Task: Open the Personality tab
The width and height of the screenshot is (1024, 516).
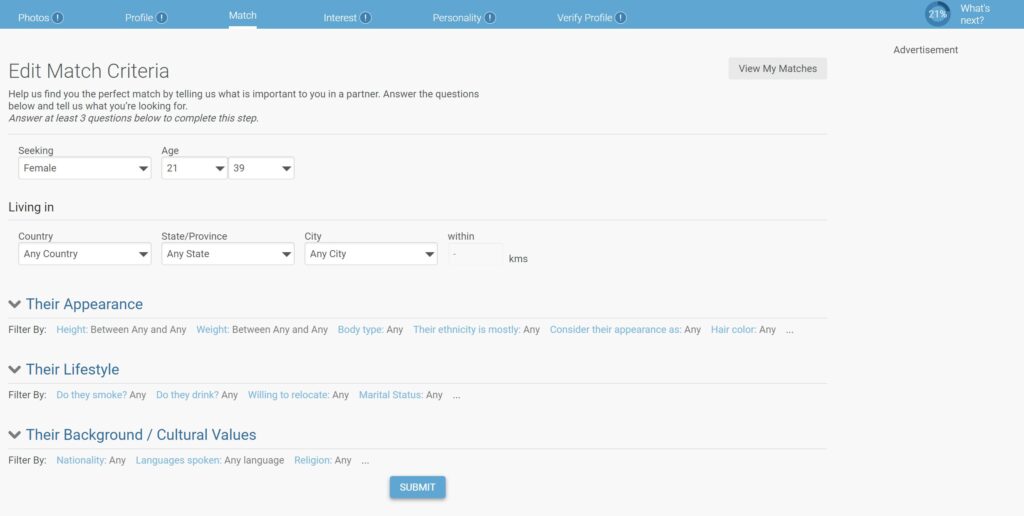Action: pos(456,17)
